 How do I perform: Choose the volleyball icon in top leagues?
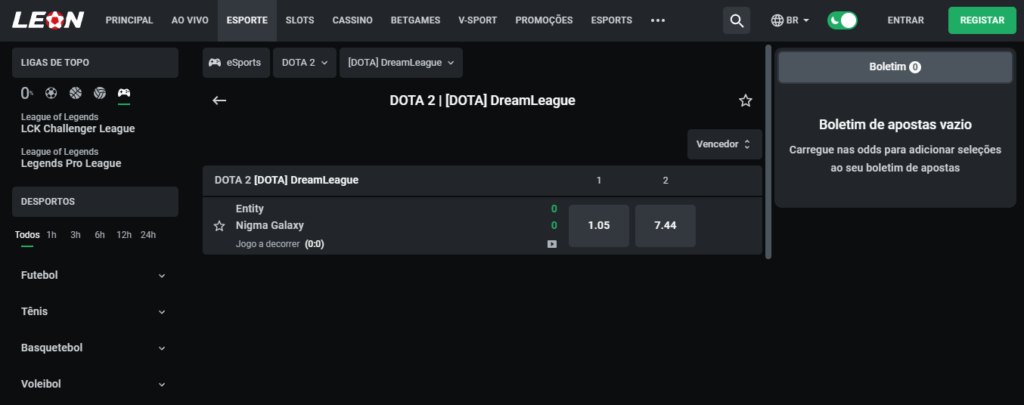[99, 94]
